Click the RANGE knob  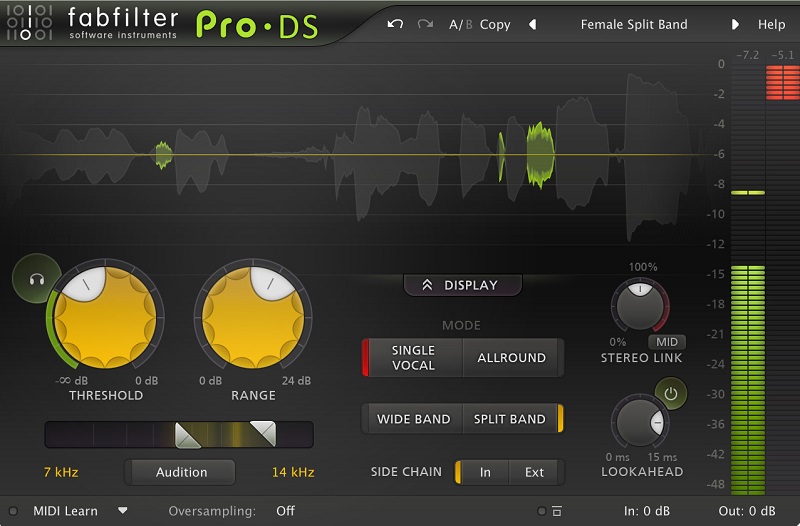coord(253,317)
